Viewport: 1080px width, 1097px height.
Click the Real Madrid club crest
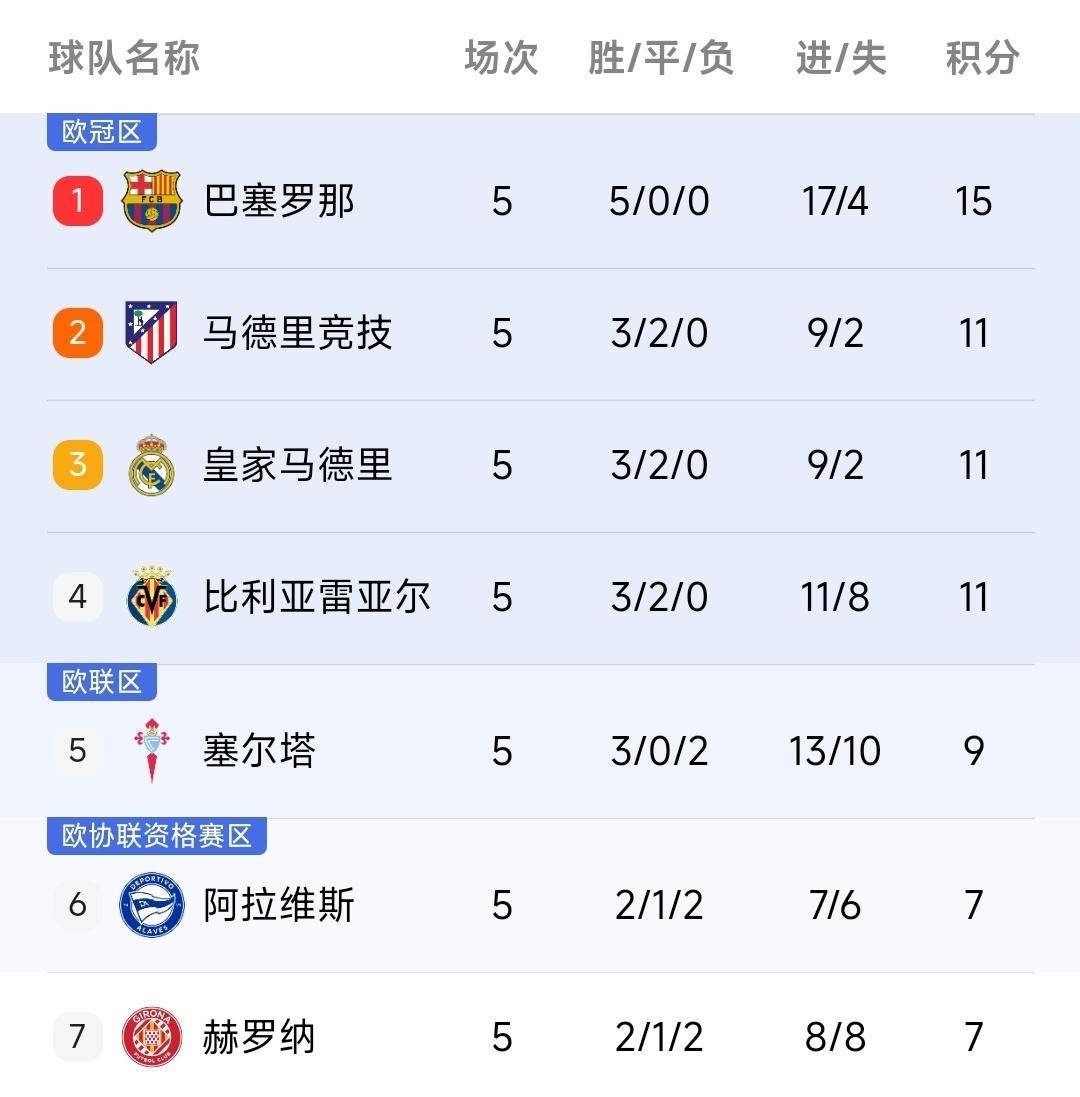(151, 465)
